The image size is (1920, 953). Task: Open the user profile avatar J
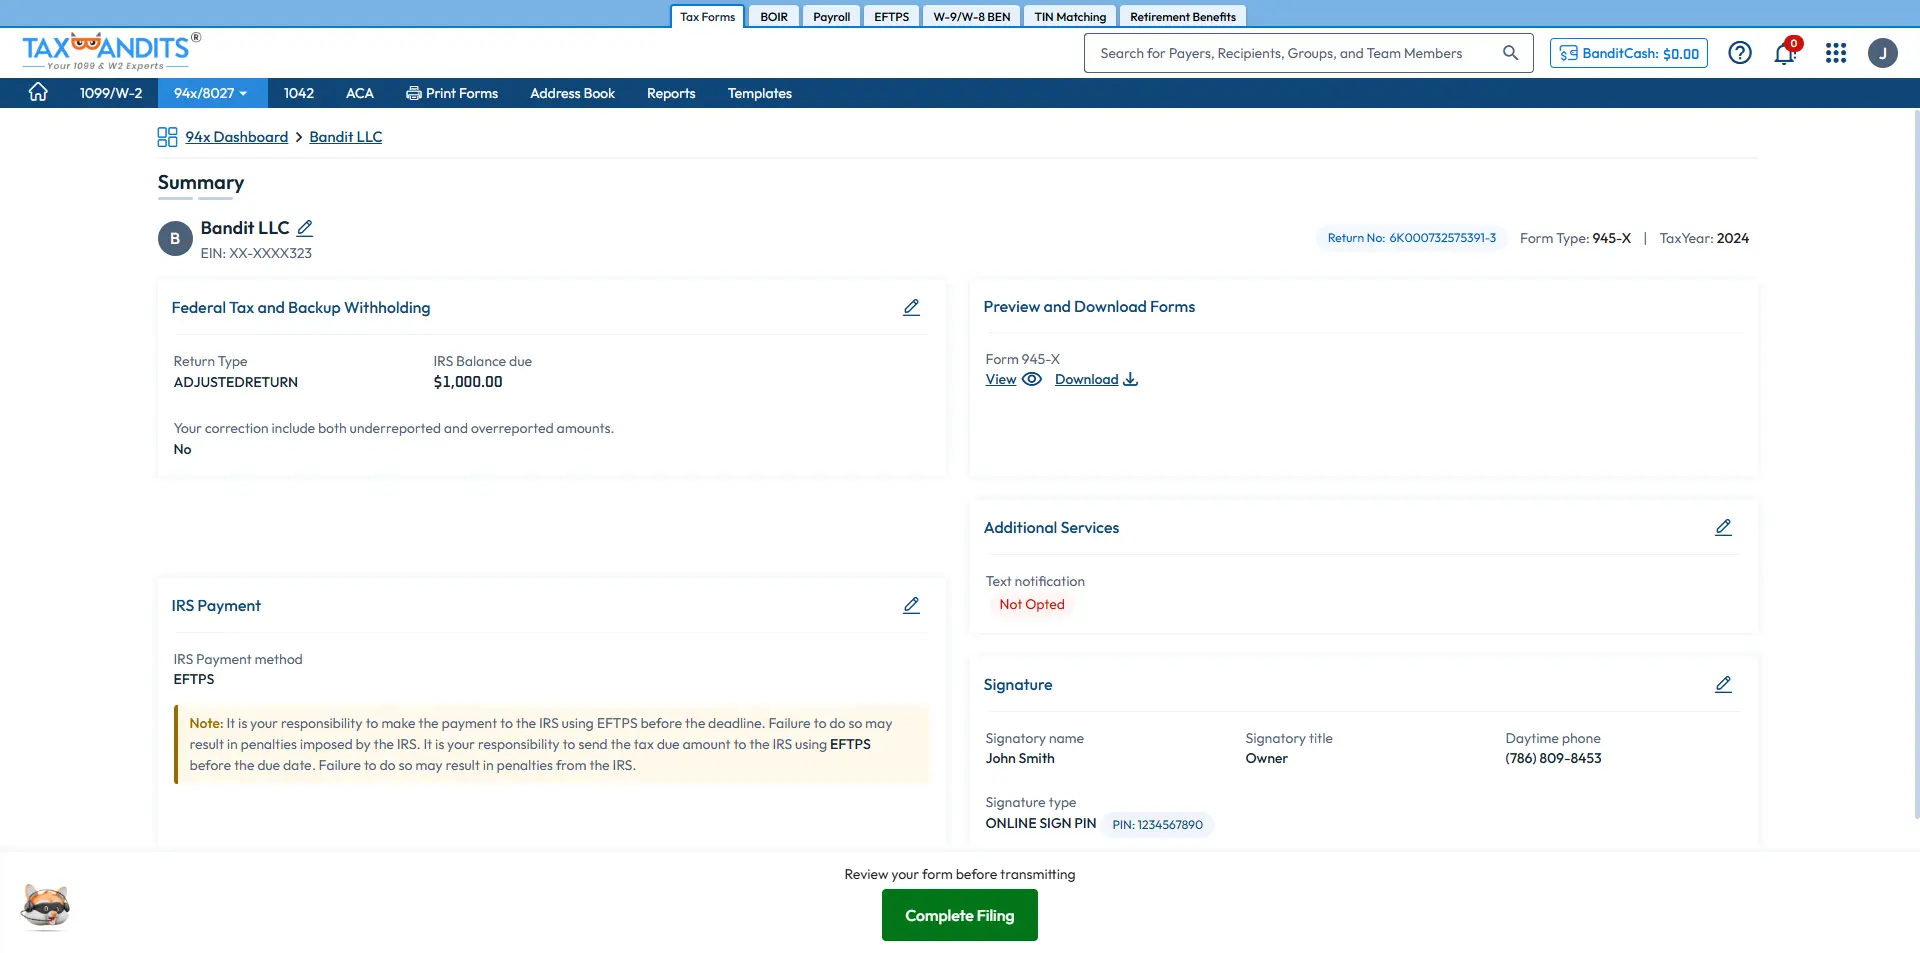[1883, 53]
